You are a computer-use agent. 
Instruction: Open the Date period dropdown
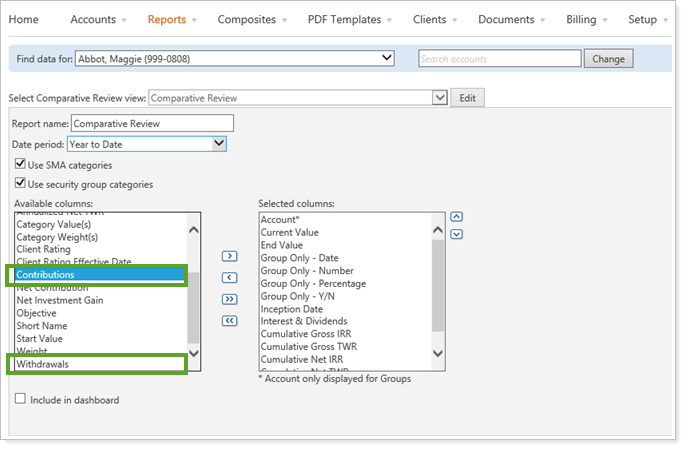219,144
